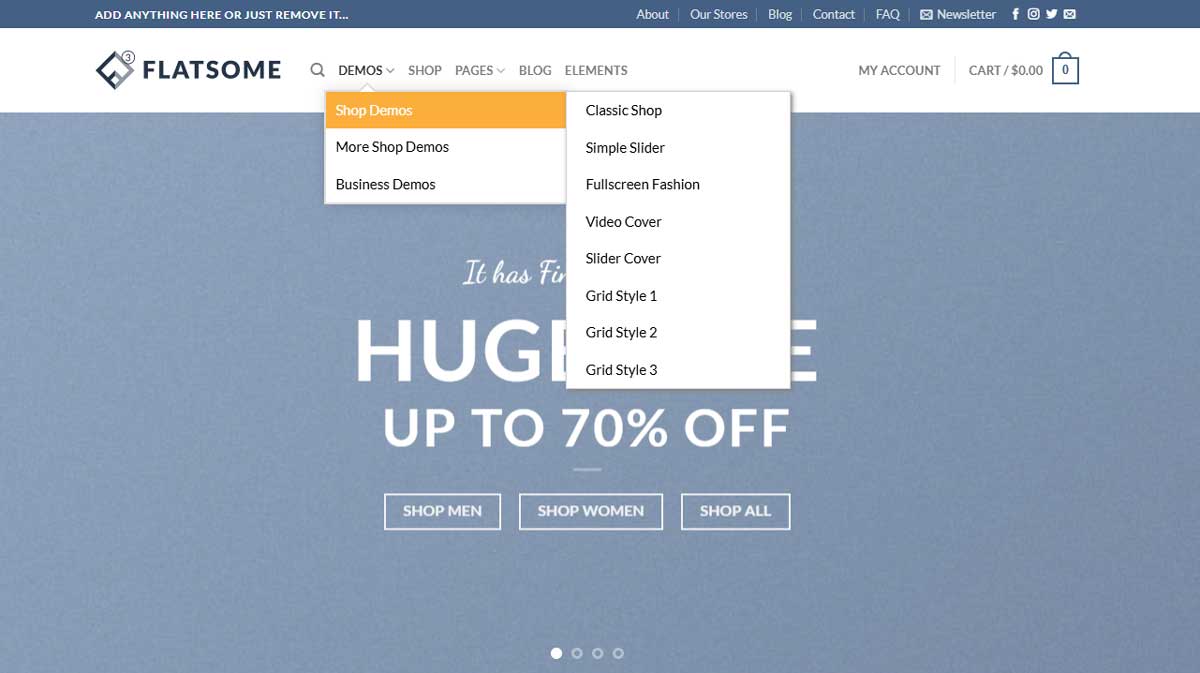1200x673 pixels.
Task: Open the cart bag icon
Action: pyautogui.click(x=1065, y=69)
